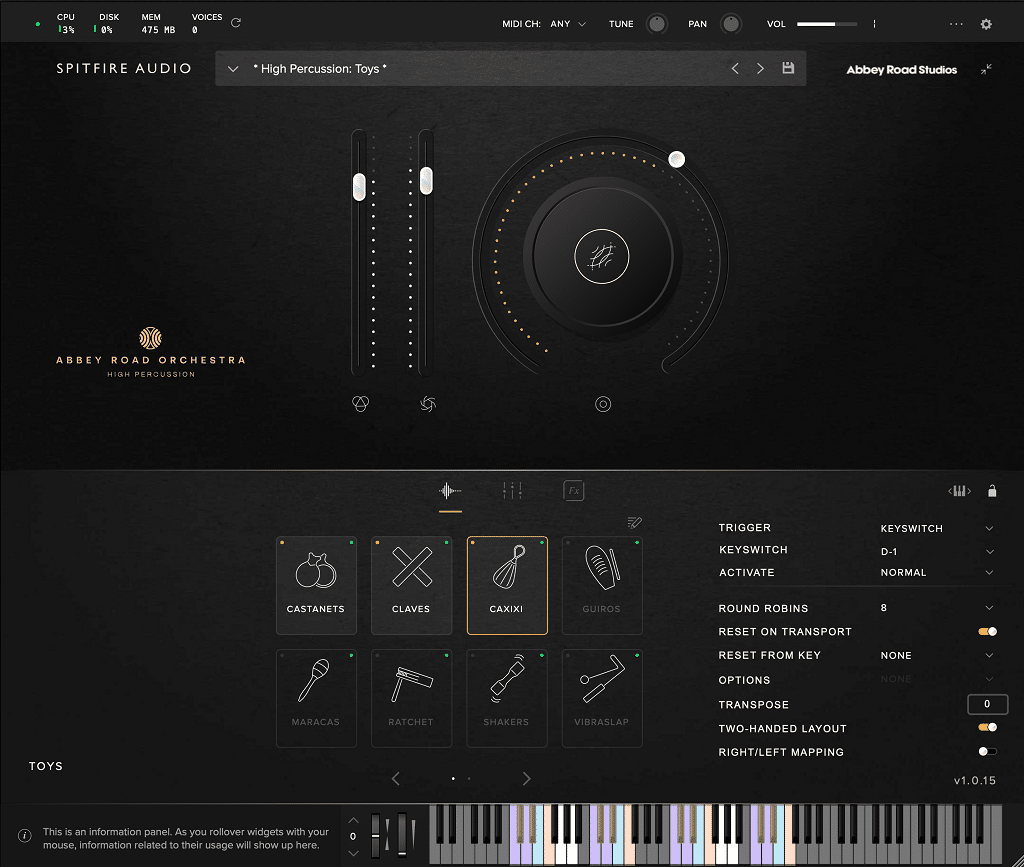This screenshot has width=1024, height=867.
Task: Go to the next preset
Action: pyautogui.click(x=760, y=69)
